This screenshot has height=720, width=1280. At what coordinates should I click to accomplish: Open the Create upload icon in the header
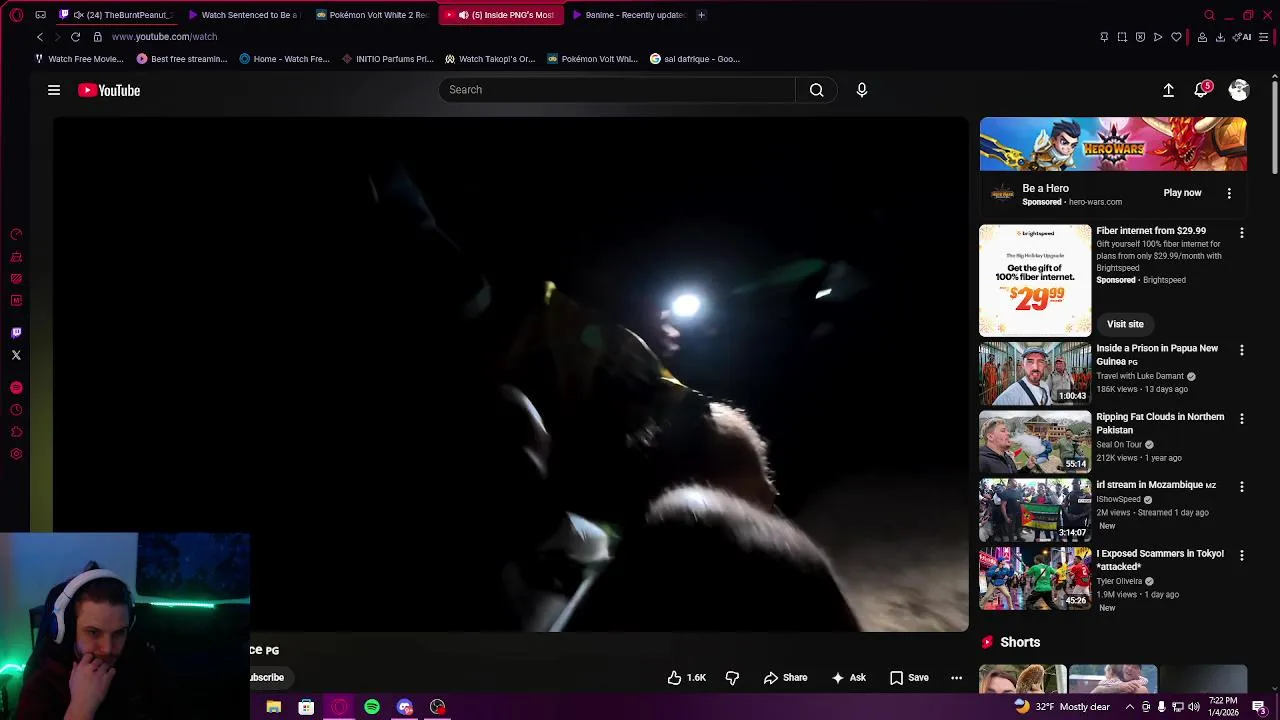coord(1168,90)
